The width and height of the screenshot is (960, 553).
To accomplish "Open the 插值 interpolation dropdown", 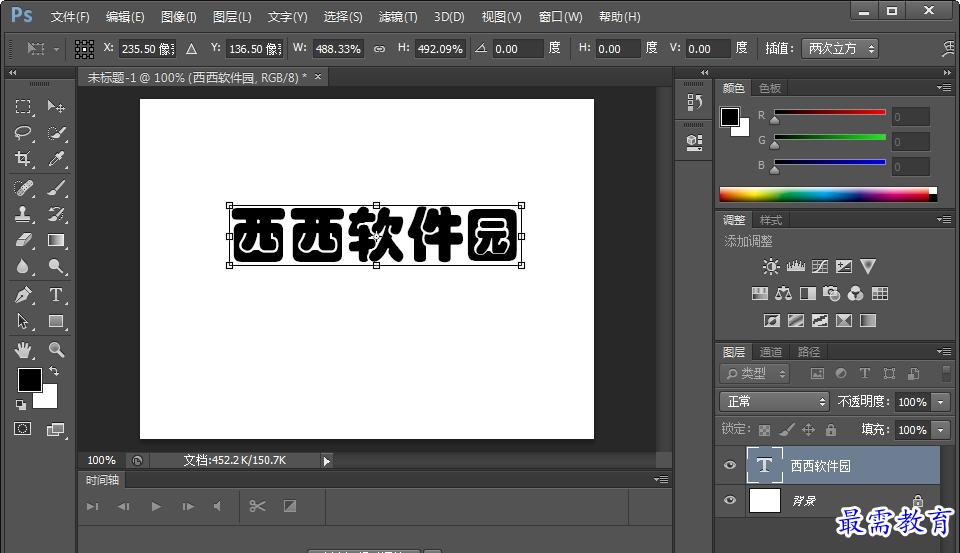I will (x=840, y=48).
